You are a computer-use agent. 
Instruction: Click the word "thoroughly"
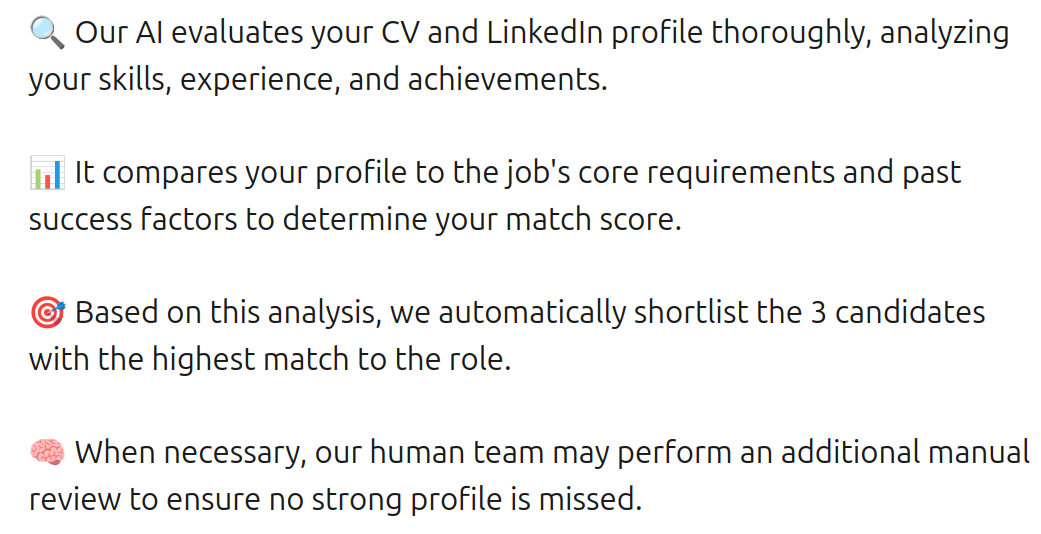click(x=793, y=33)
